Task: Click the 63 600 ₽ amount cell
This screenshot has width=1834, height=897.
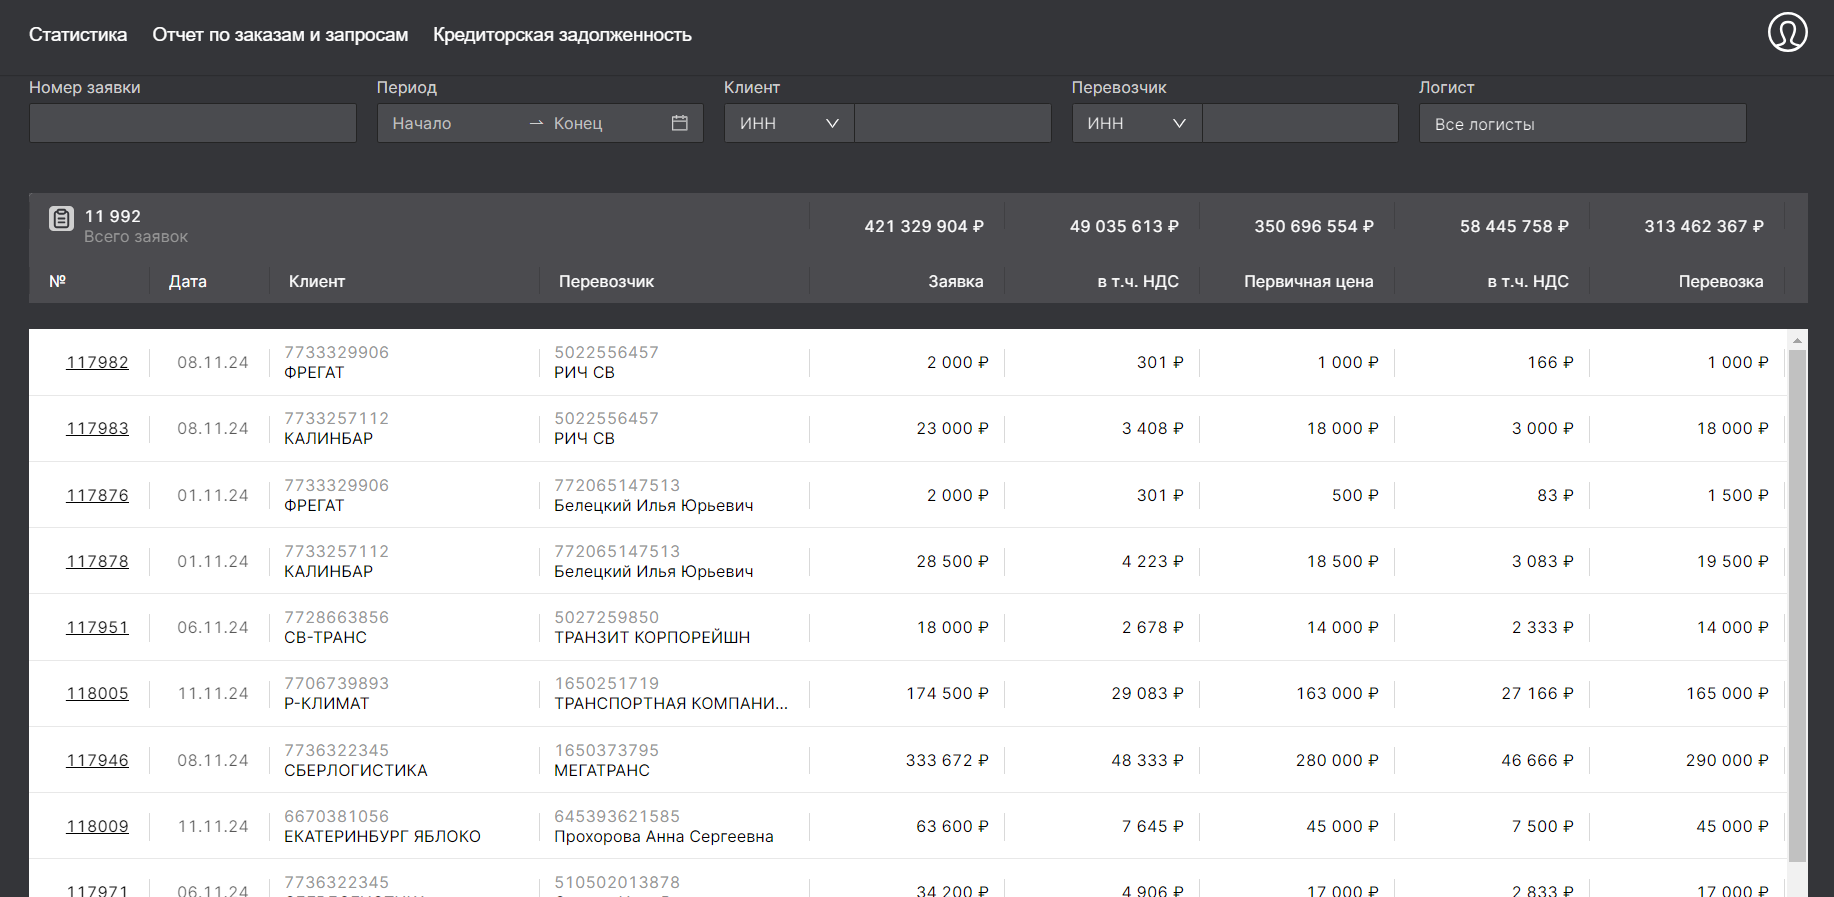Action: pyautogui.click(x=952, y=826)
